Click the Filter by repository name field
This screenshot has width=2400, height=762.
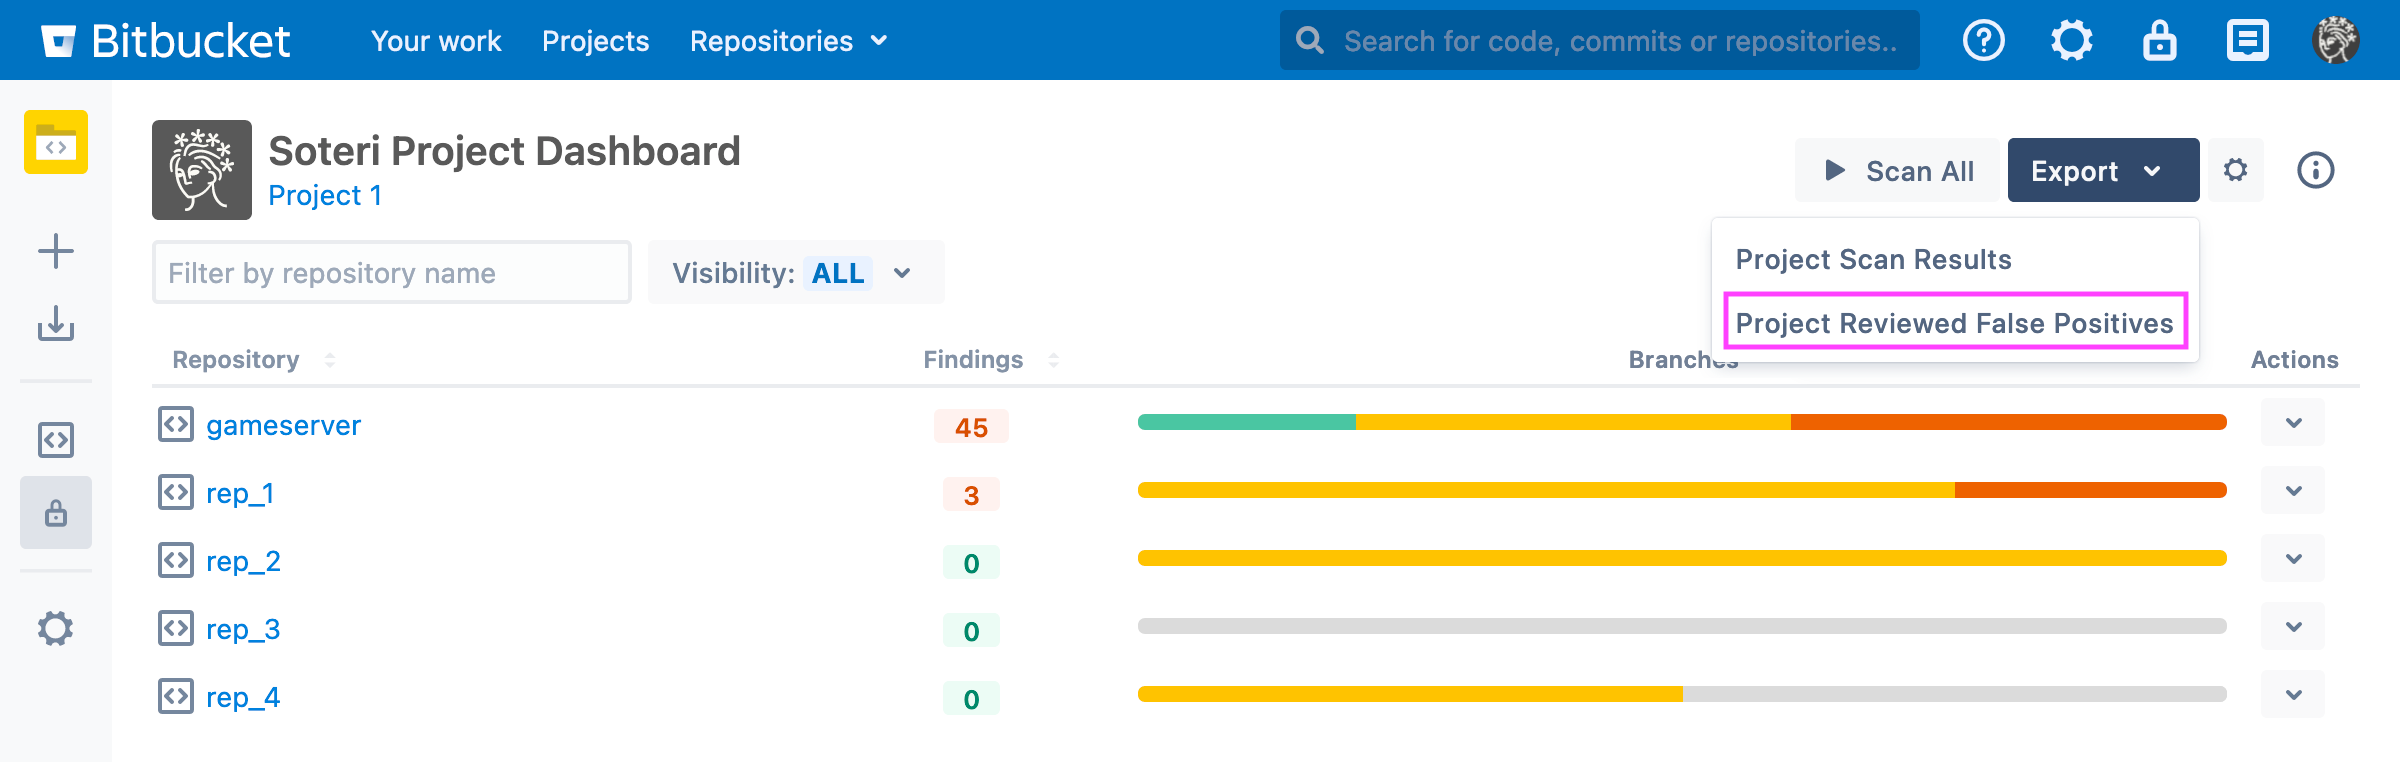[391, 273]
